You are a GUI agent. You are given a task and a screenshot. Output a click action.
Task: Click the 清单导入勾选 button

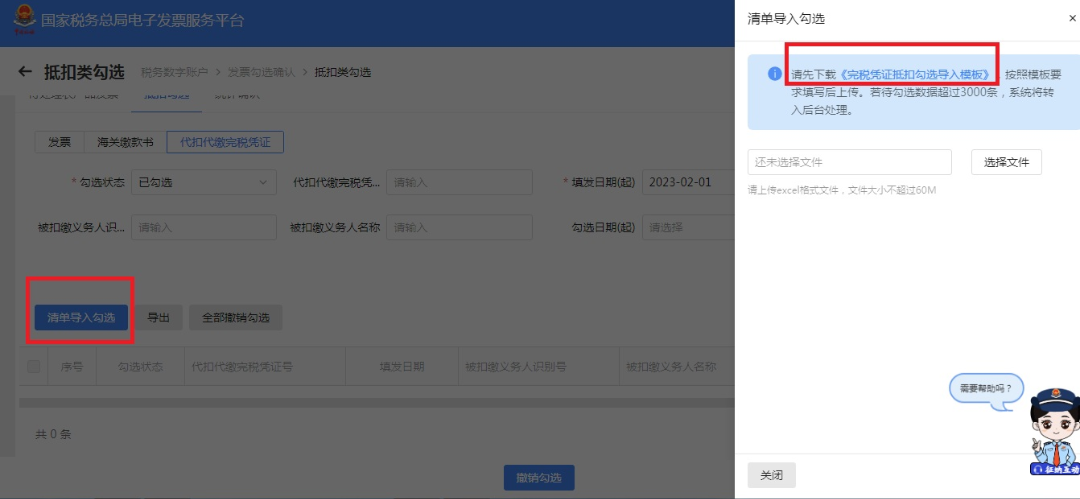pyautogui.click(x=81, y=318)
